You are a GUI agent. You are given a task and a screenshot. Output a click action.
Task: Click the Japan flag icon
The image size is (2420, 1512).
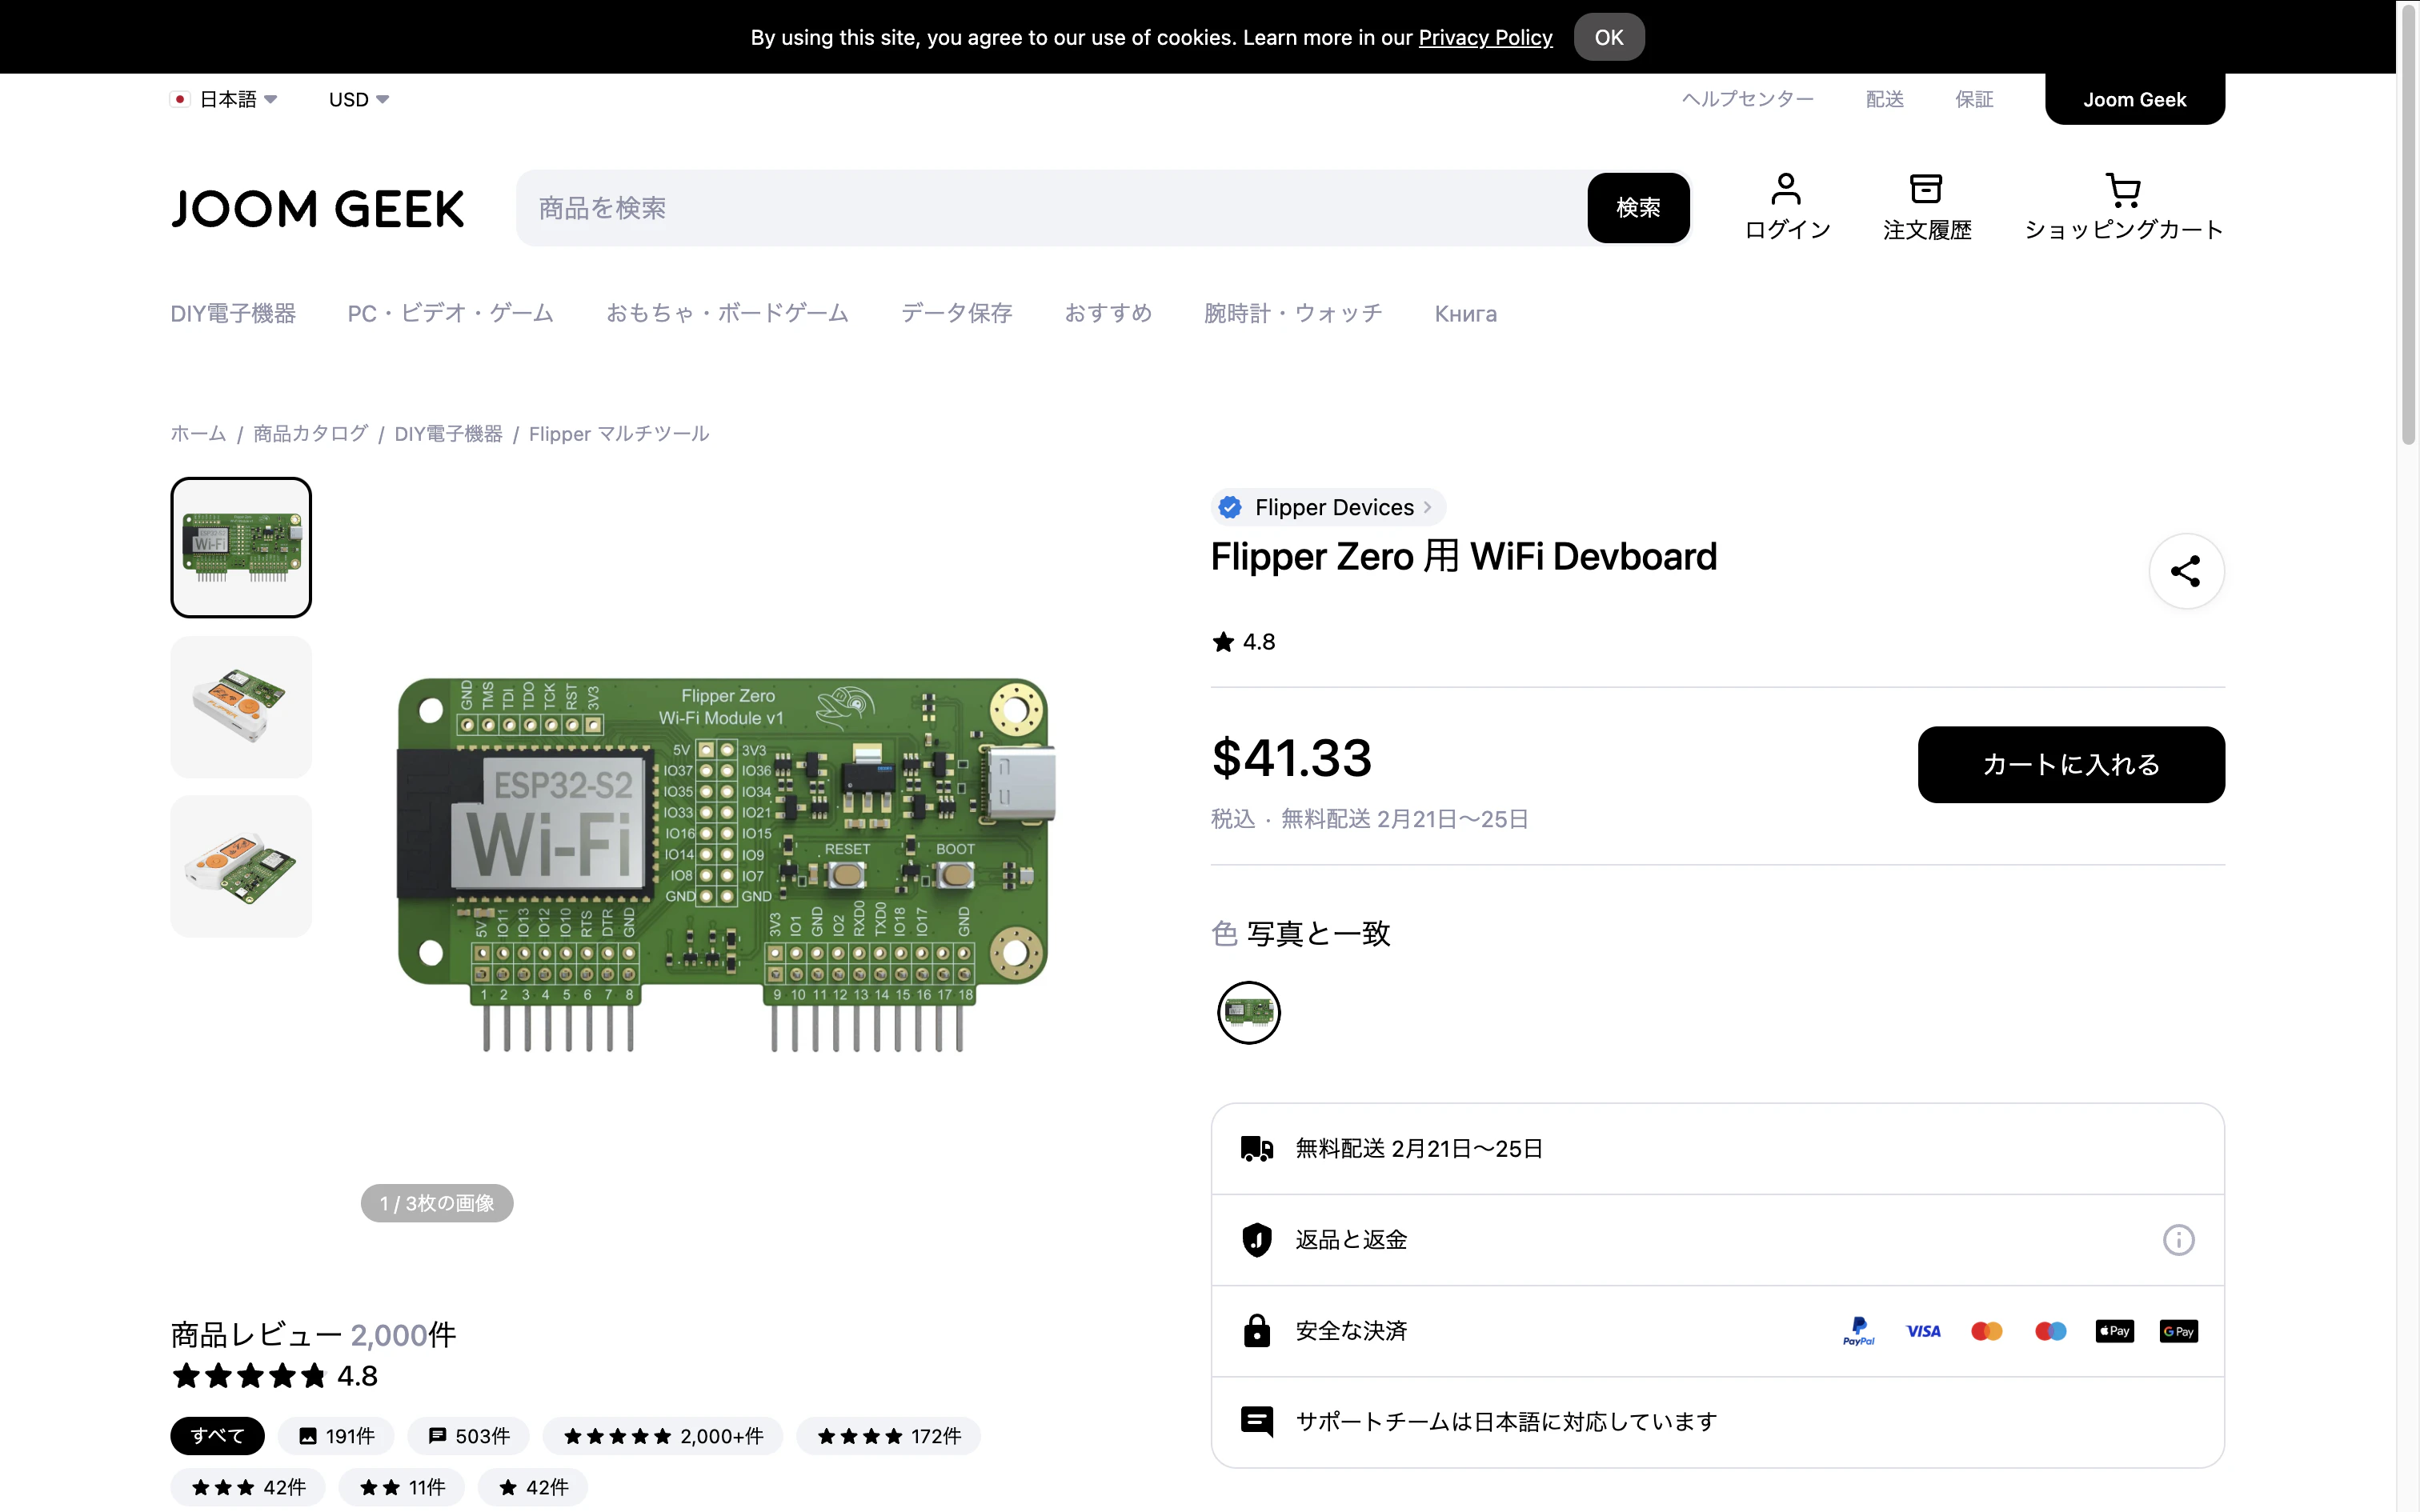180,99
